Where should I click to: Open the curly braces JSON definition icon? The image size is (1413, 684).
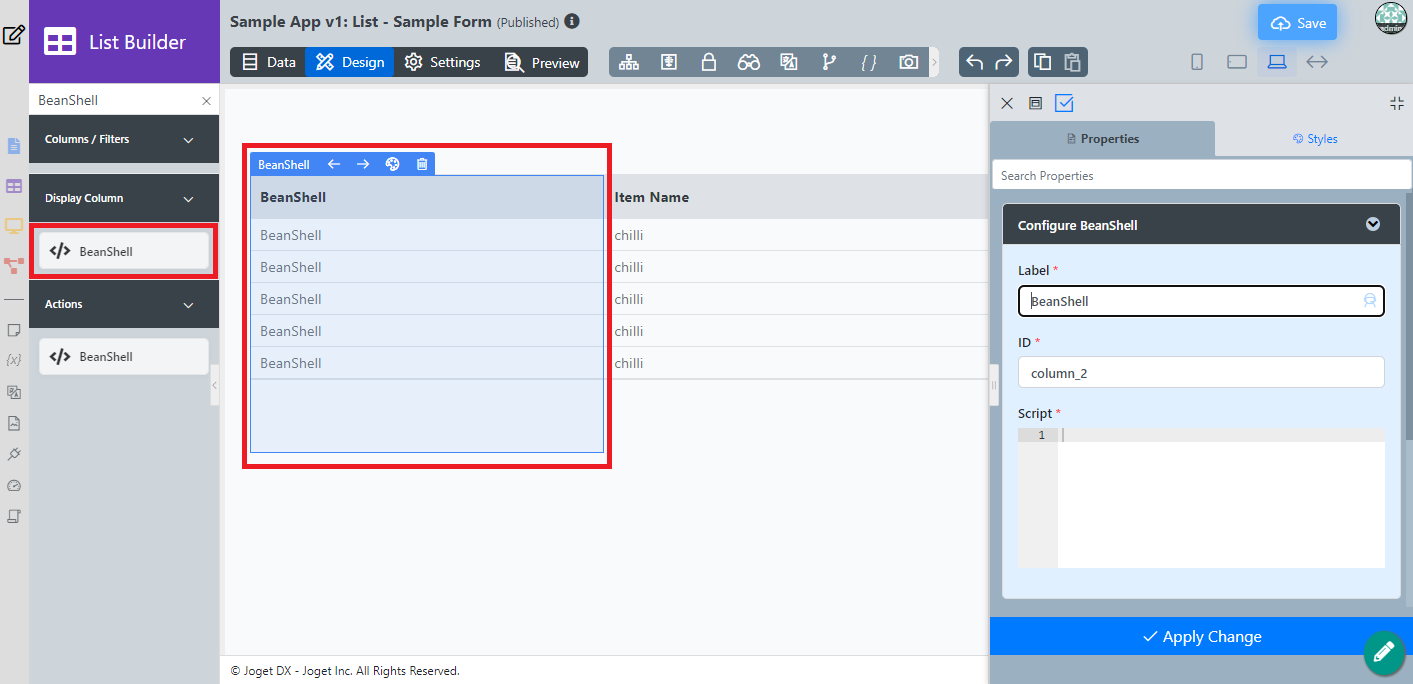(869, 62)
